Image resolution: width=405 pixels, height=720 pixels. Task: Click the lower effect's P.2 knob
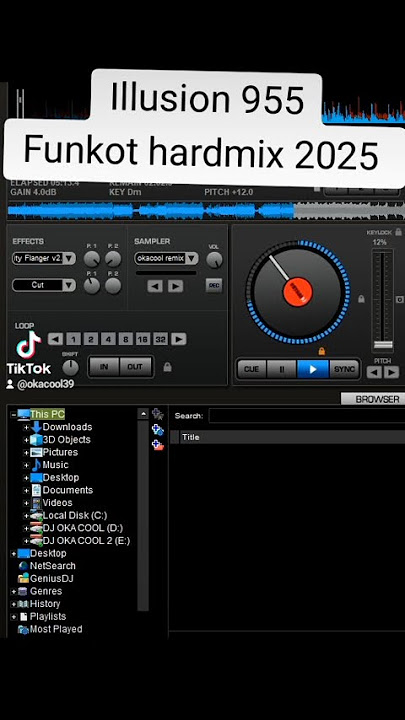point(113,286)
